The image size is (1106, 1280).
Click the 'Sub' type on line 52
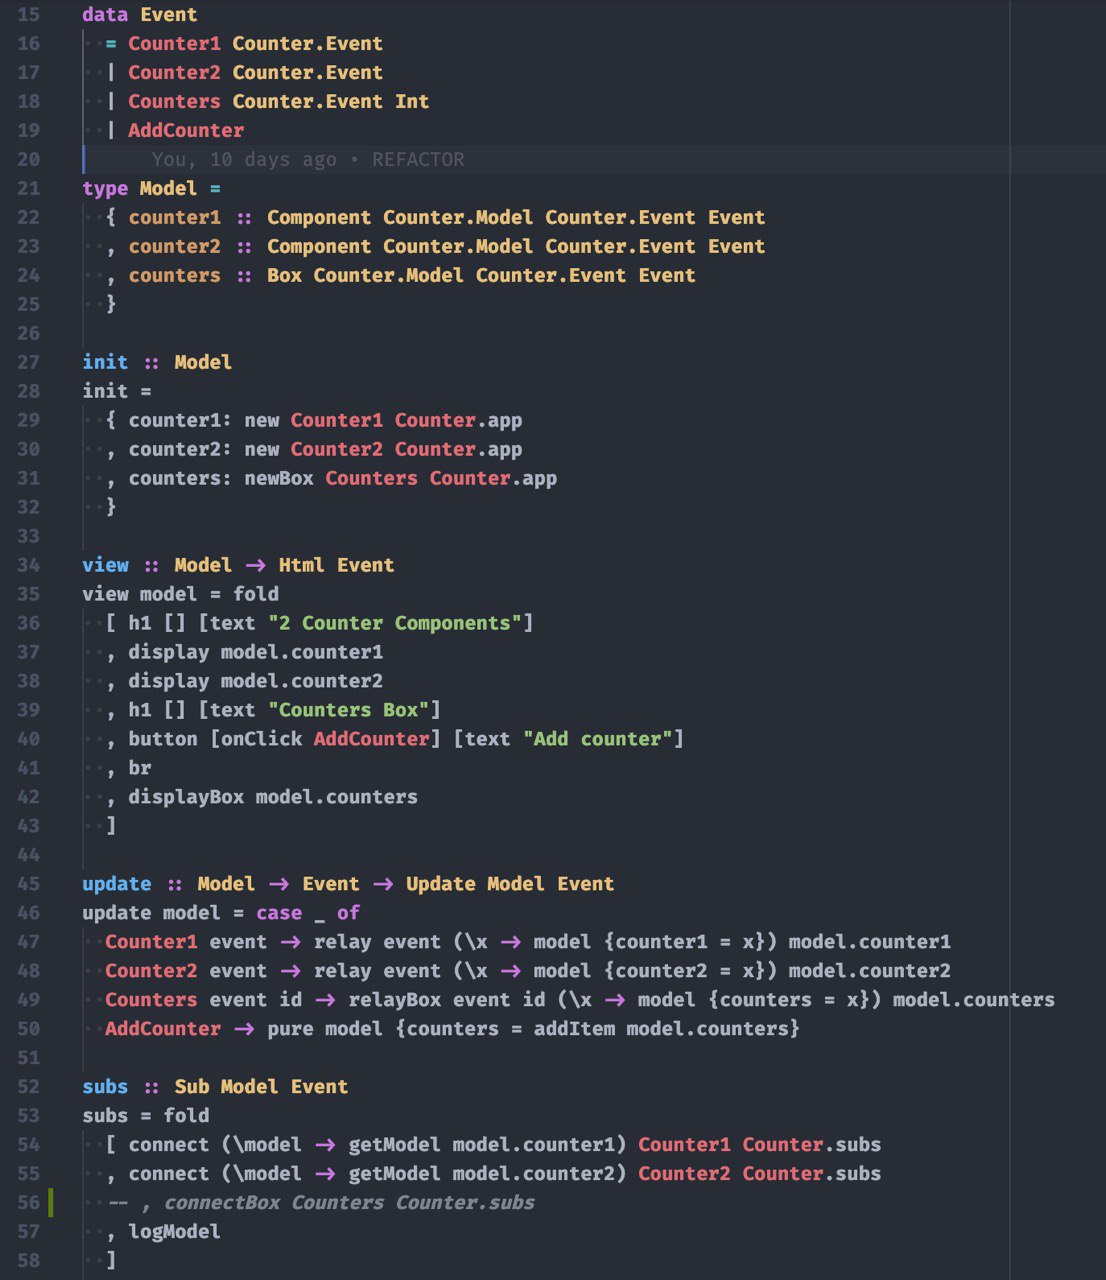[192, 1088]
